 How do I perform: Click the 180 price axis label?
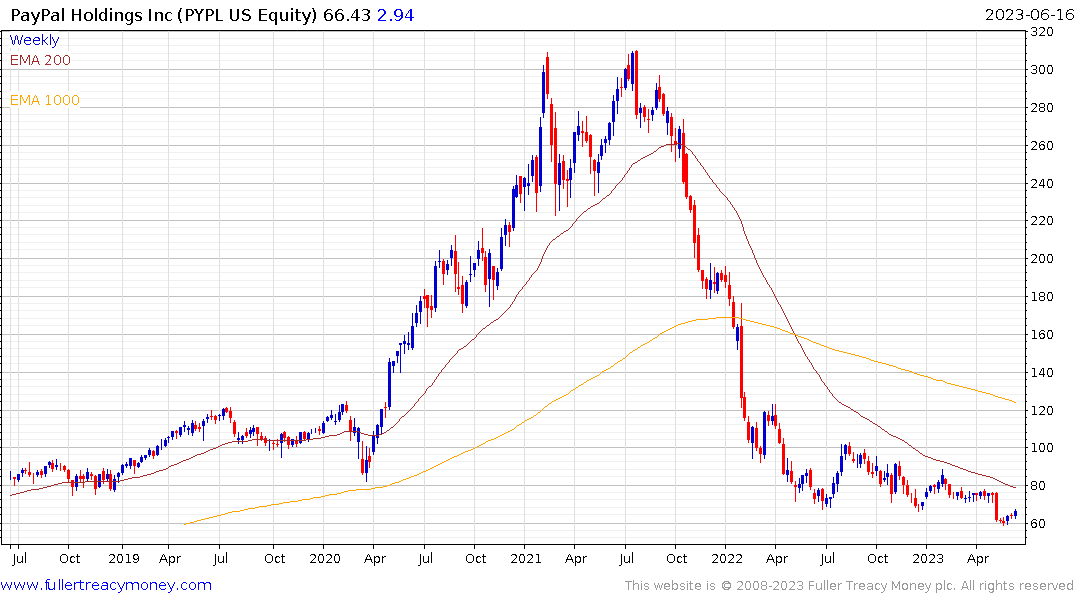(1042, 297)
